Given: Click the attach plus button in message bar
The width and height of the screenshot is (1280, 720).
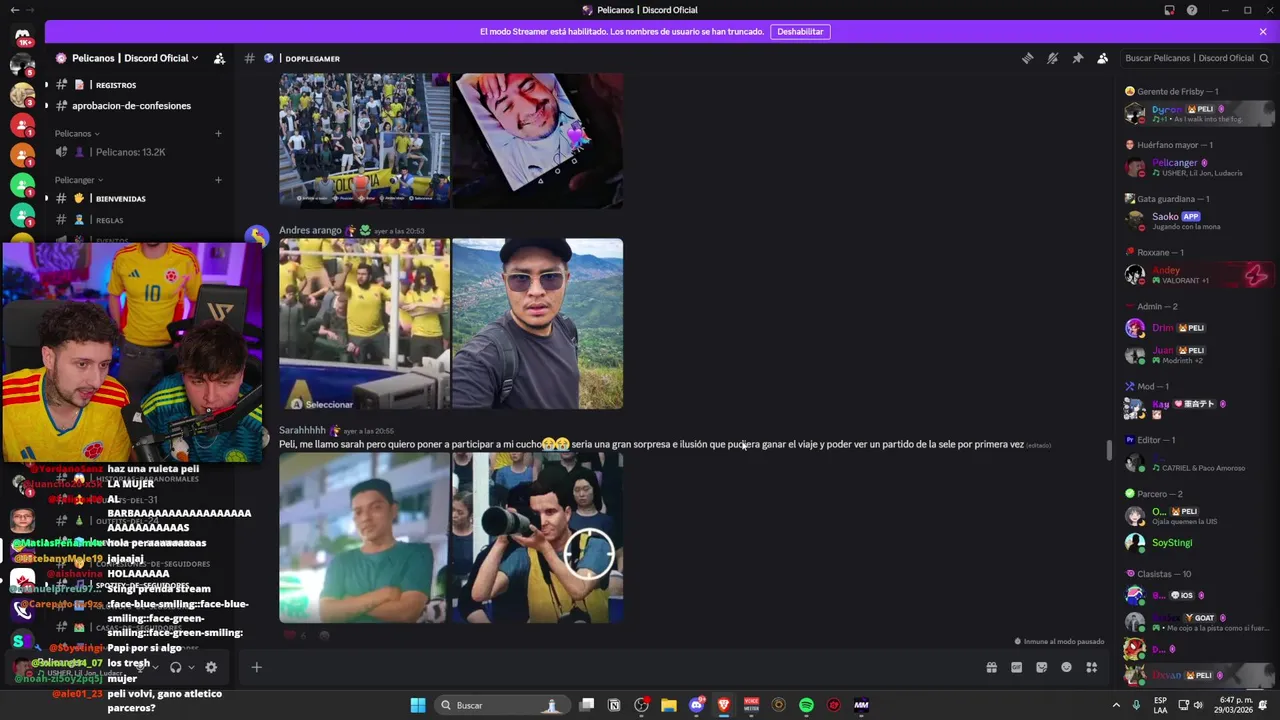Looking at the screenshot, I should (256, 667).
